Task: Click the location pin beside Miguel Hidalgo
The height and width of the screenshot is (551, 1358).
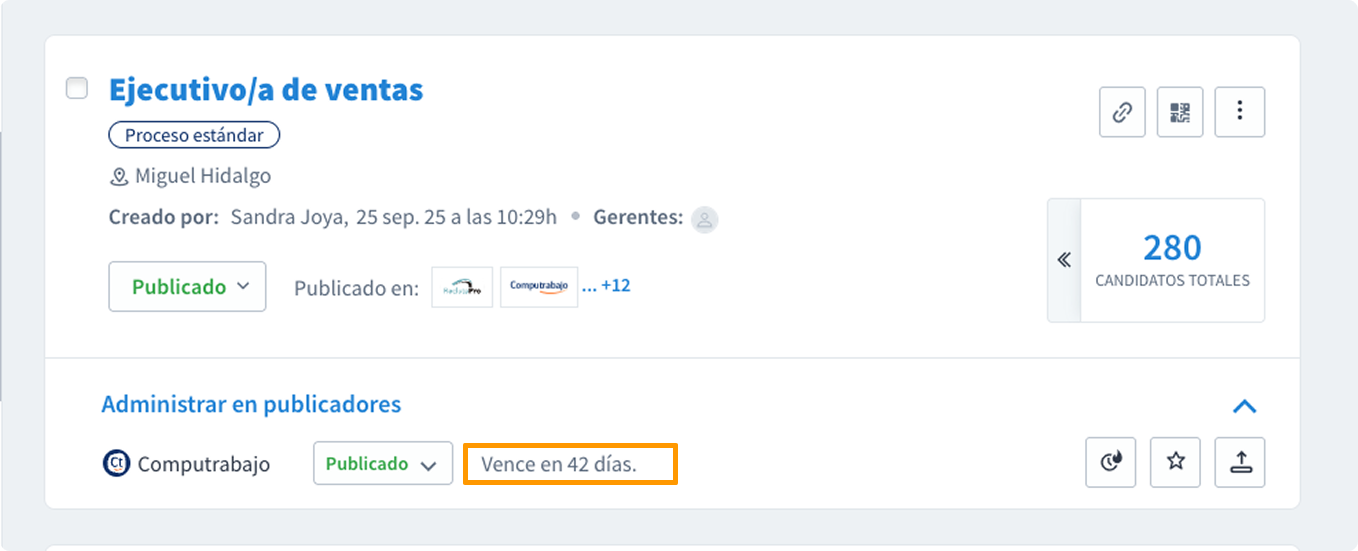Action: 119,177
